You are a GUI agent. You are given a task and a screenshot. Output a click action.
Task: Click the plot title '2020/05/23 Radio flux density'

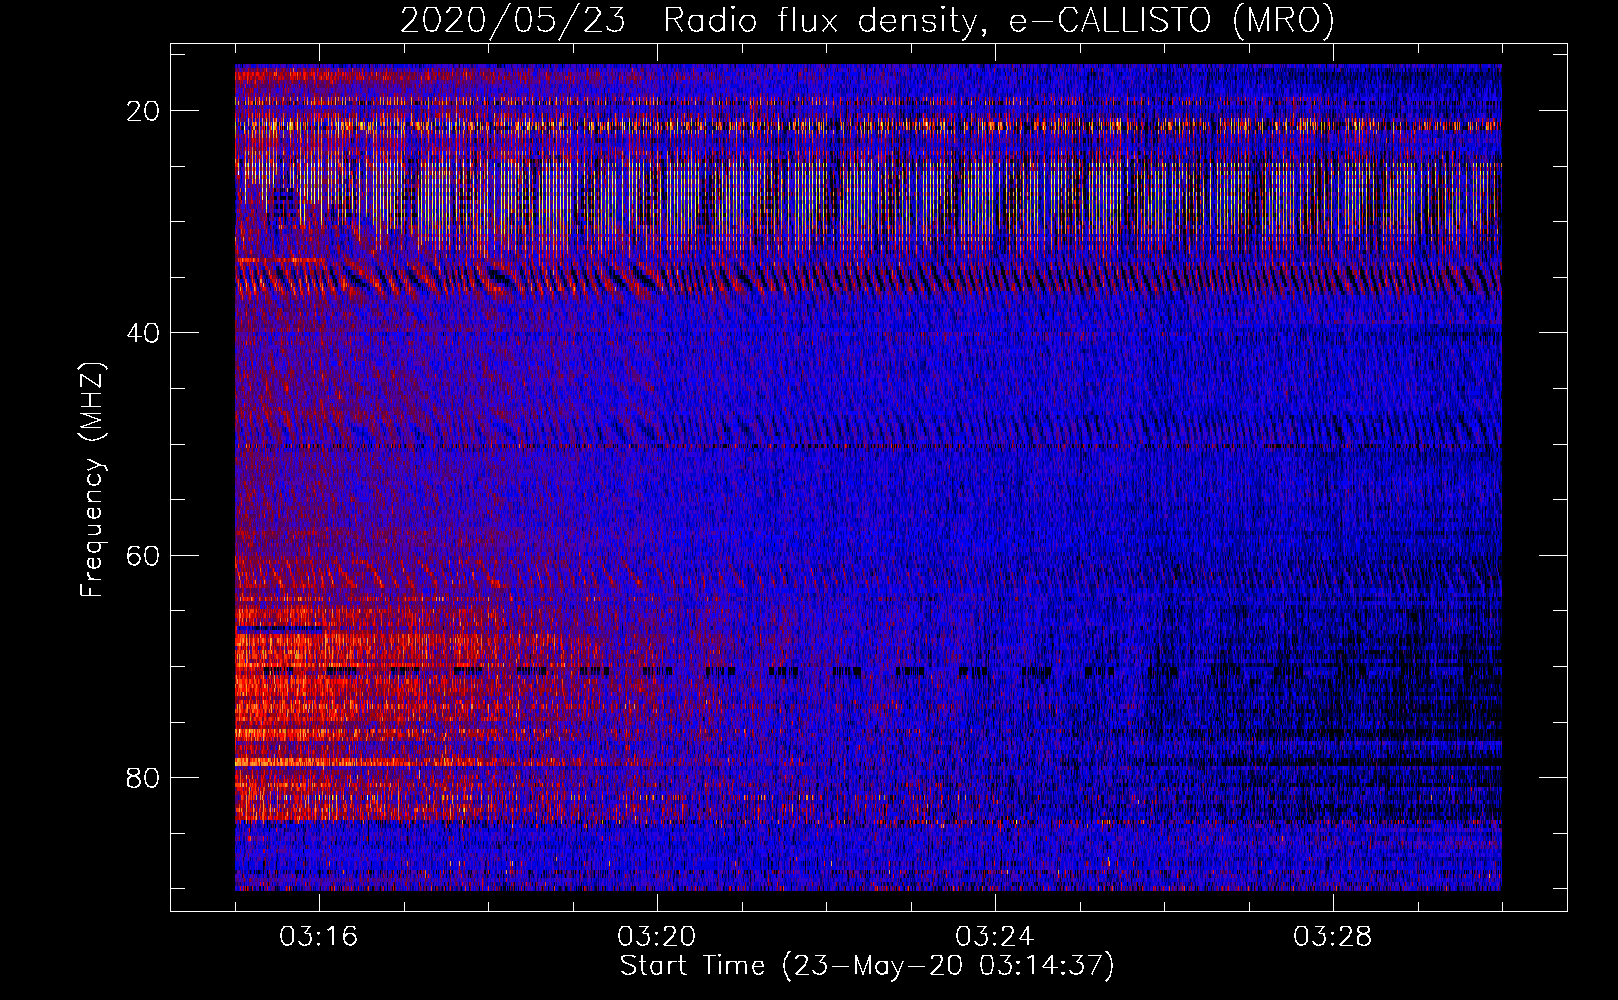point(867,20)
